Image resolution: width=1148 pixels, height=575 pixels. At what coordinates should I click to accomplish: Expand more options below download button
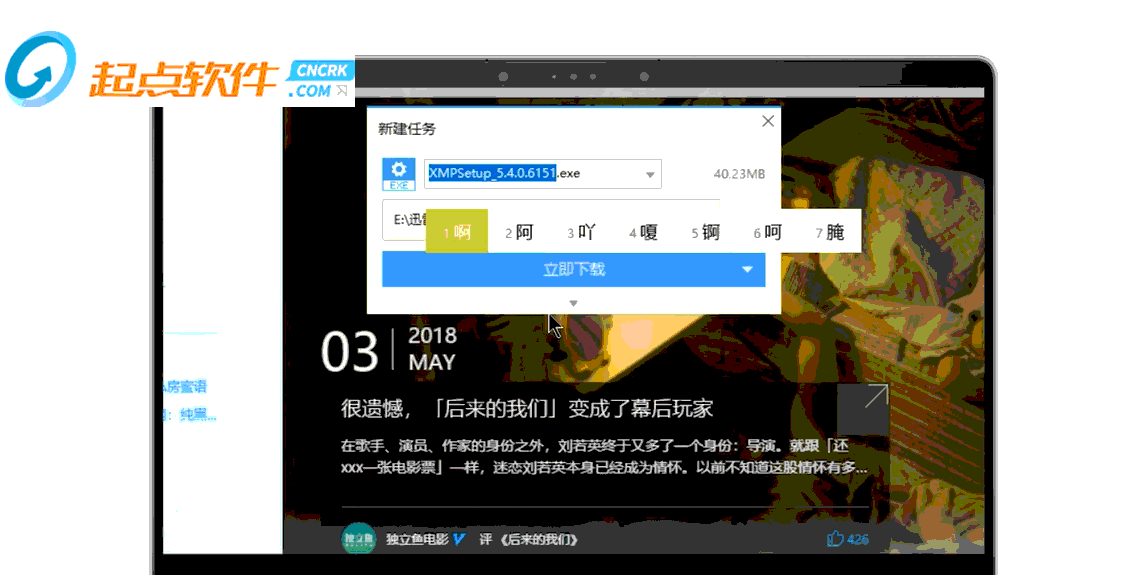pyautogui.click(x=573, y=303)
